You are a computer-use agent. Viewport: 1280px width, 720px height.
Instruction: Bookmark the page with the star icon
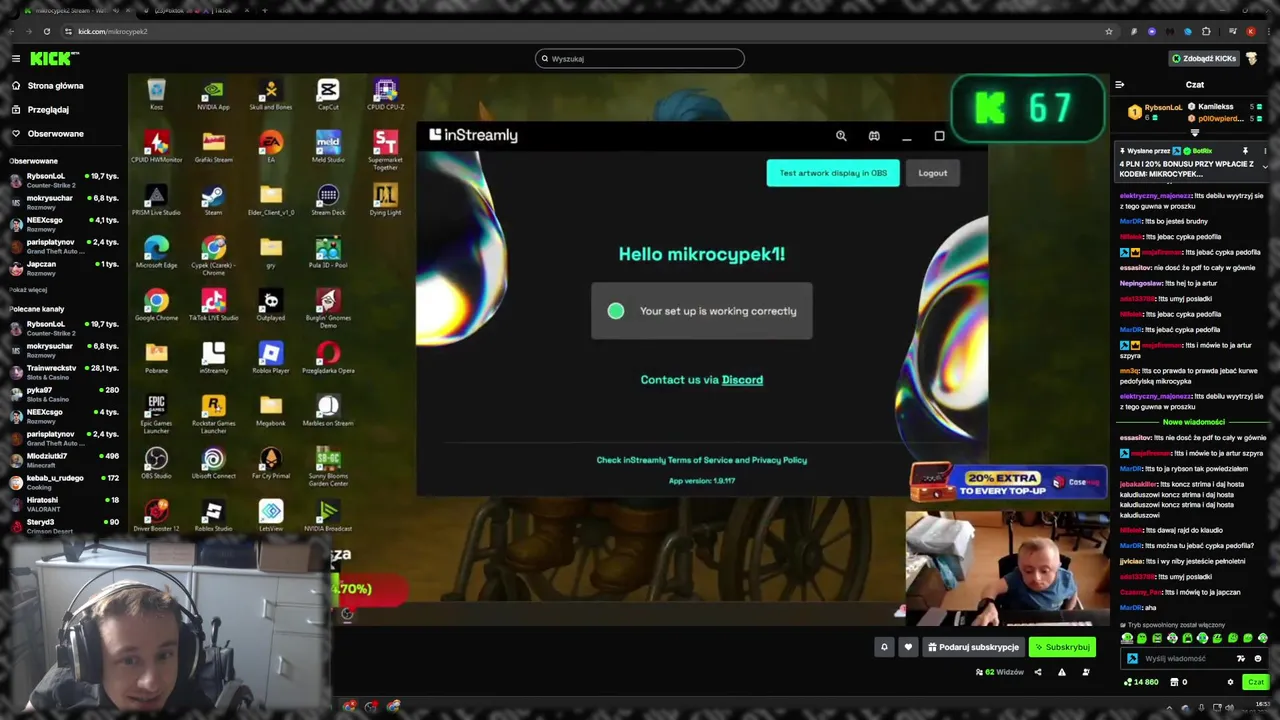[x=1109, y=31]
